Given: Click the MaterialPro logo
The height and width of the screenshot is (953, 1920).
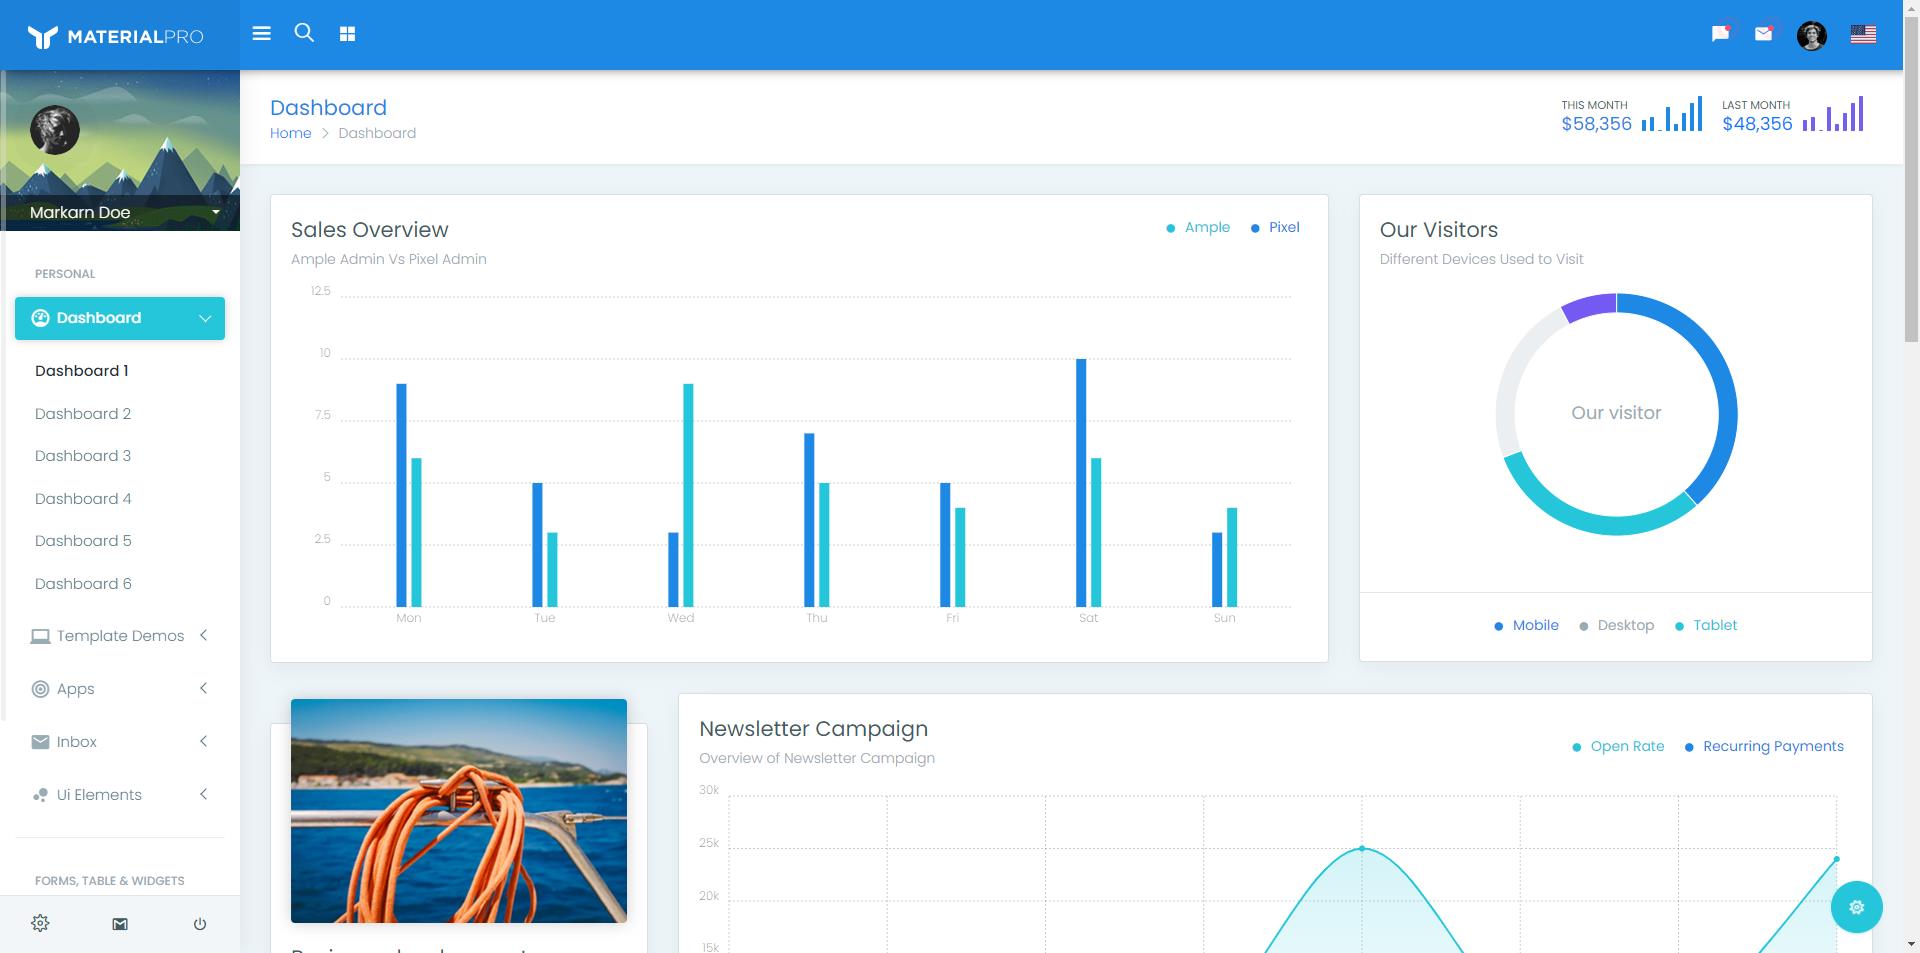Looking at the screenshot, I should (x=116, y=37).
